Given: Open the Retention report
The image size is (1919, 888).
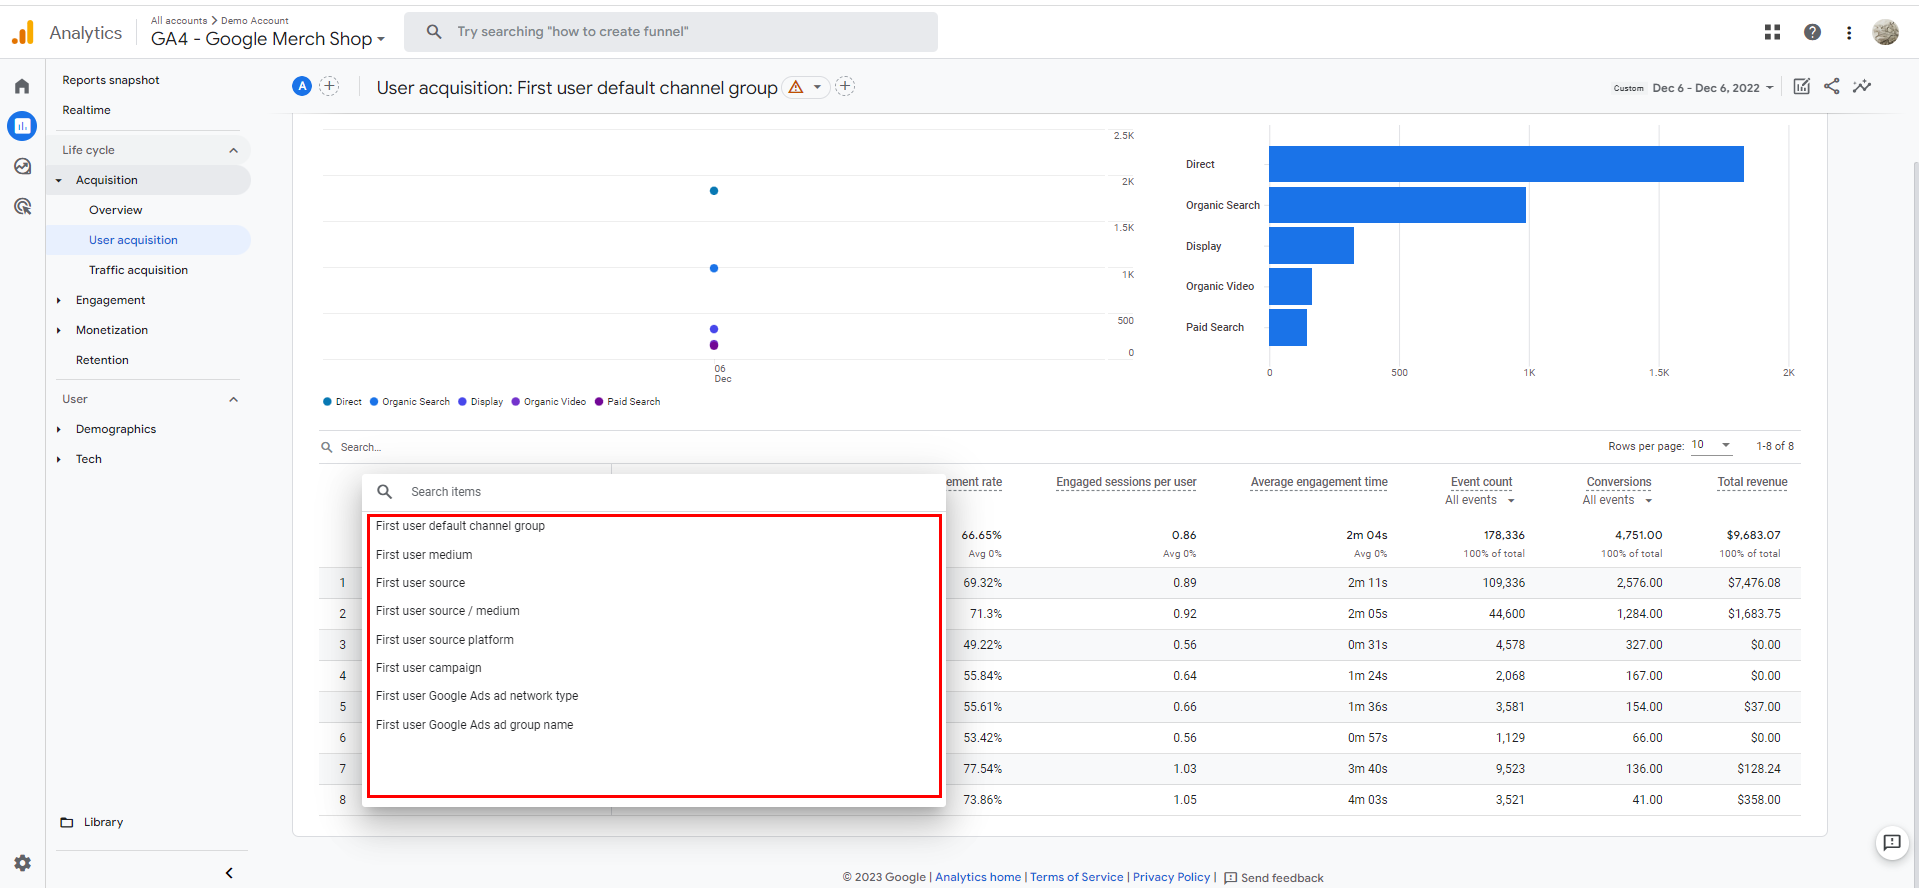Looking at the screenshot, I should pyautogui.click(x=102, y=360).
